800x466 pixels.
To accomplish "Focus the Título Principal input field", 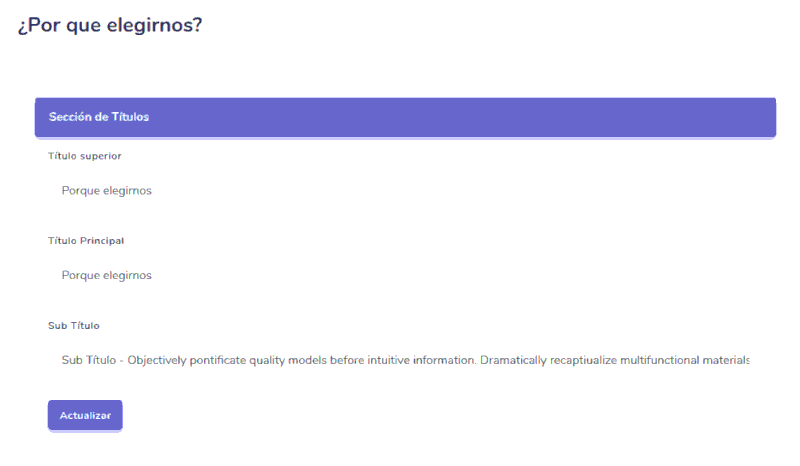I will [x=400, y=275].
